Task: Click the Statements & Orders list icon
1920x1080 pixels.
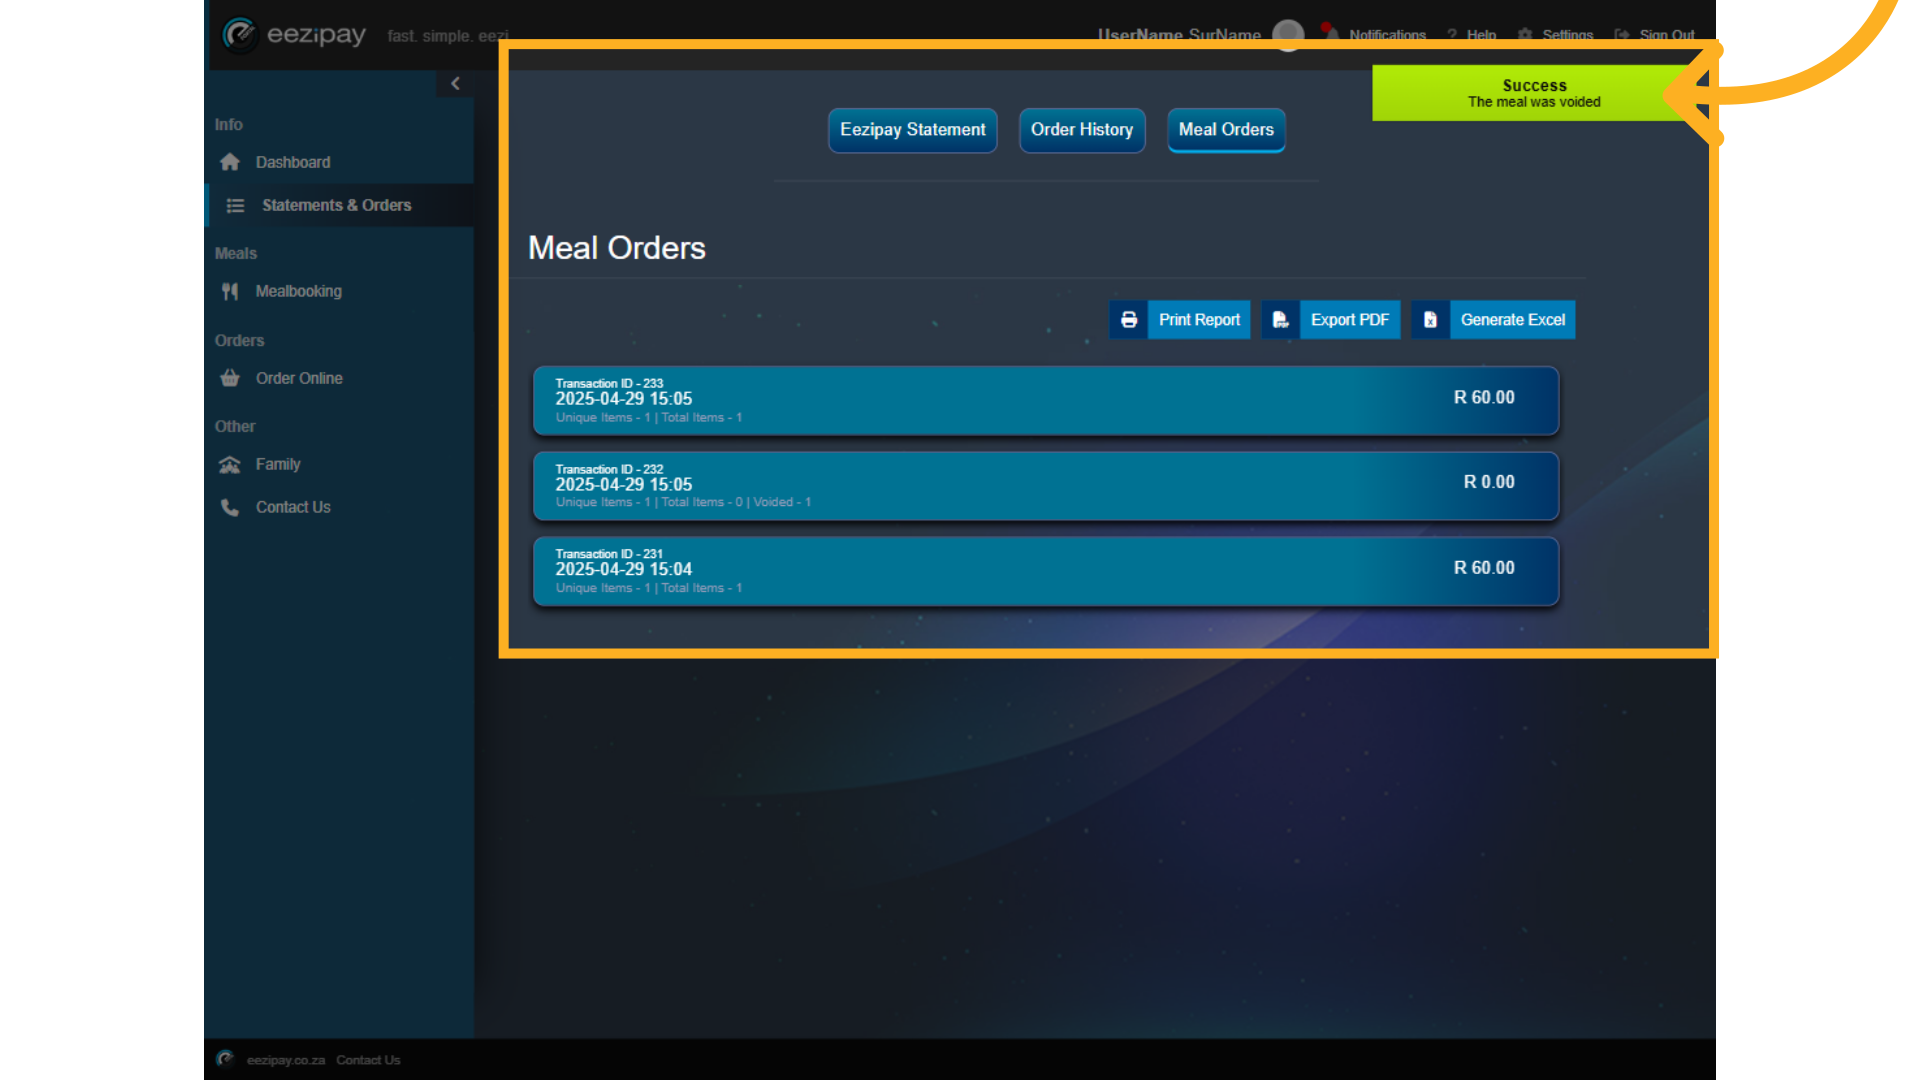Action: pyautogui.click(x=235, y=206)
